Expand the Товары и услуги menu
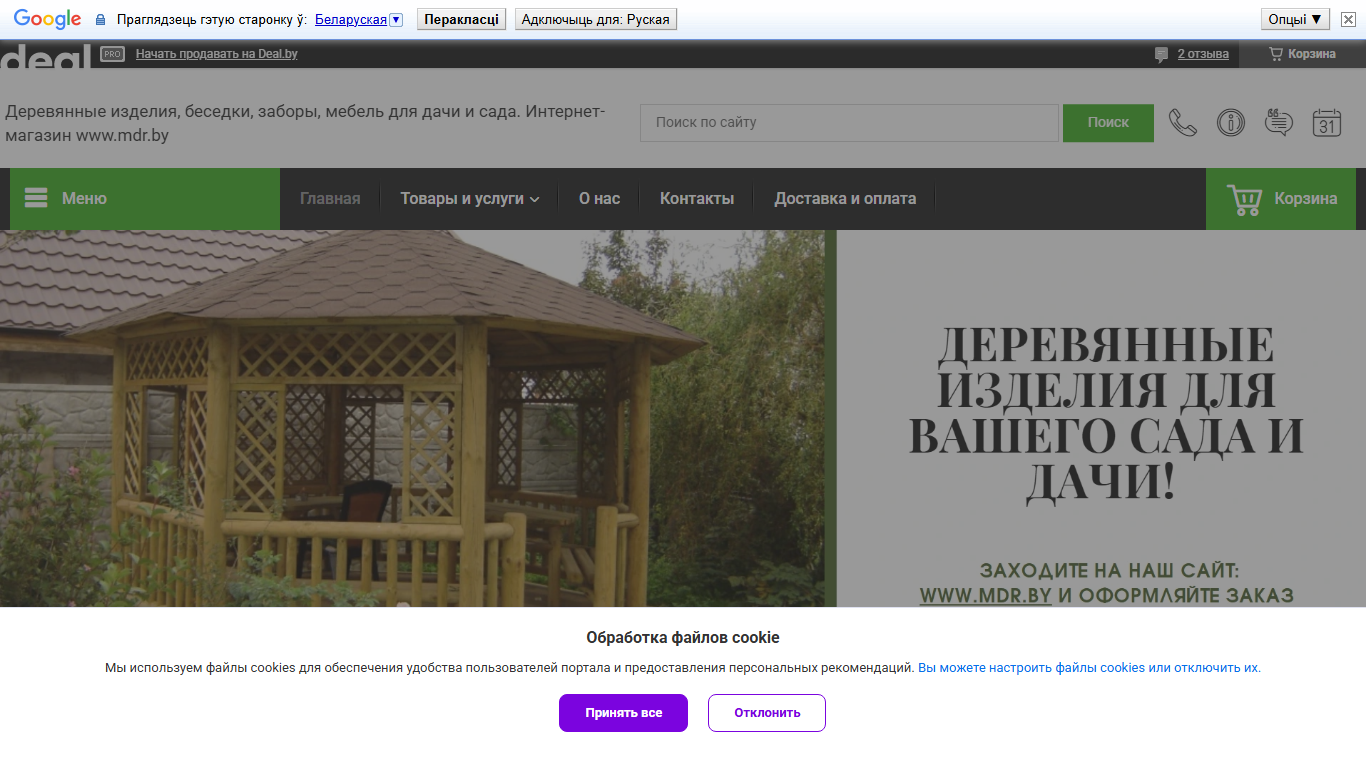 [x=470, y=199]
